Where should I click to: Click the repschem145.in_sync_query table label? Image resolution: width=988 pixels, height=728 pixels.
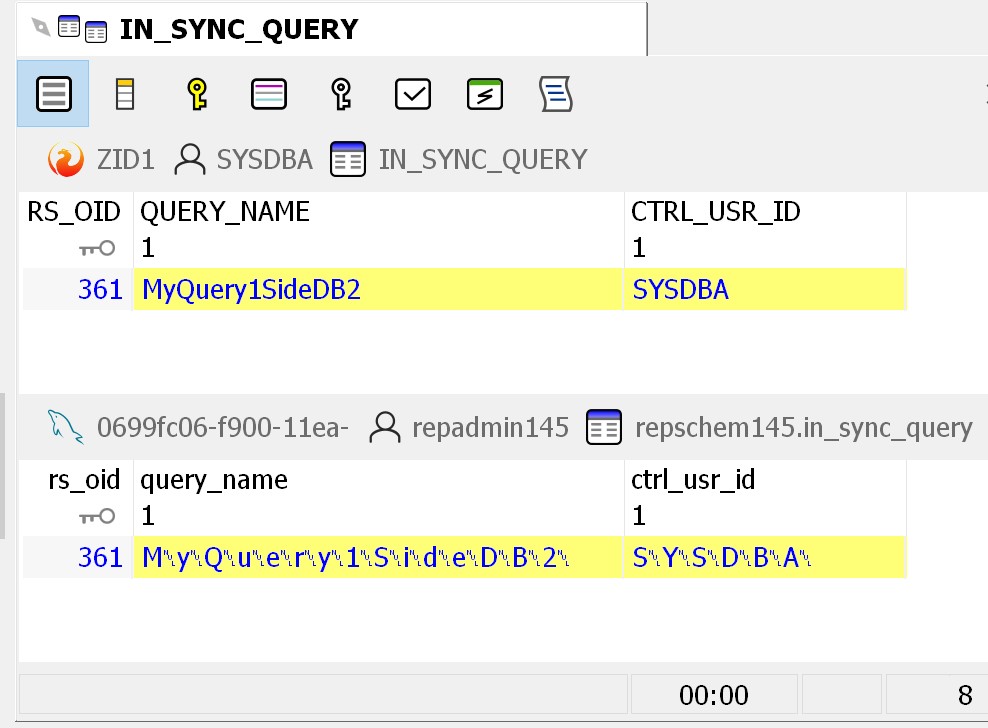click(803, 428)
